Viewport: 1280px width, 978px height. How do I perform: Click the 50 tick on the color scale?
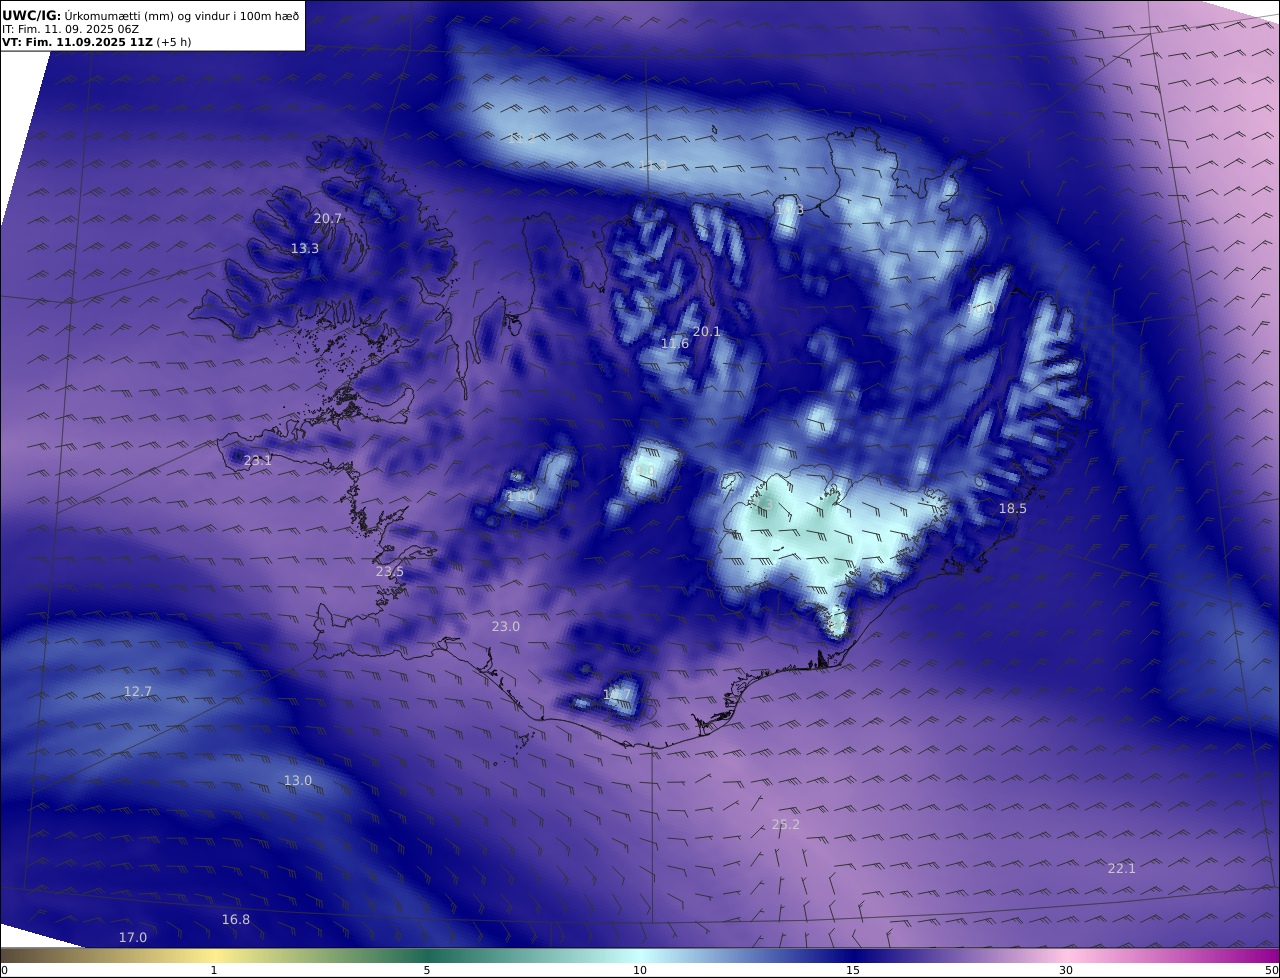coord(1271,970)
